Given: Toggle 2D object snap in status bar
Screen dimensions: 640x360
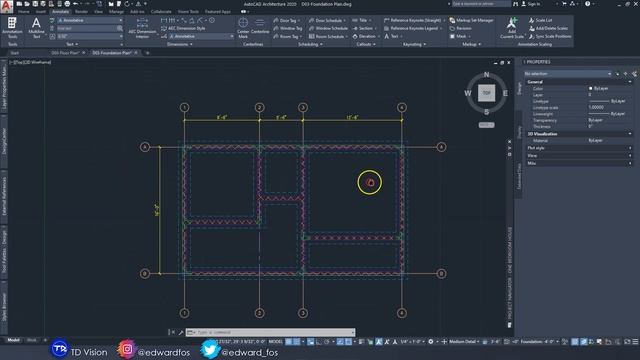Looking at the screenshot, I should click(348, 342).
